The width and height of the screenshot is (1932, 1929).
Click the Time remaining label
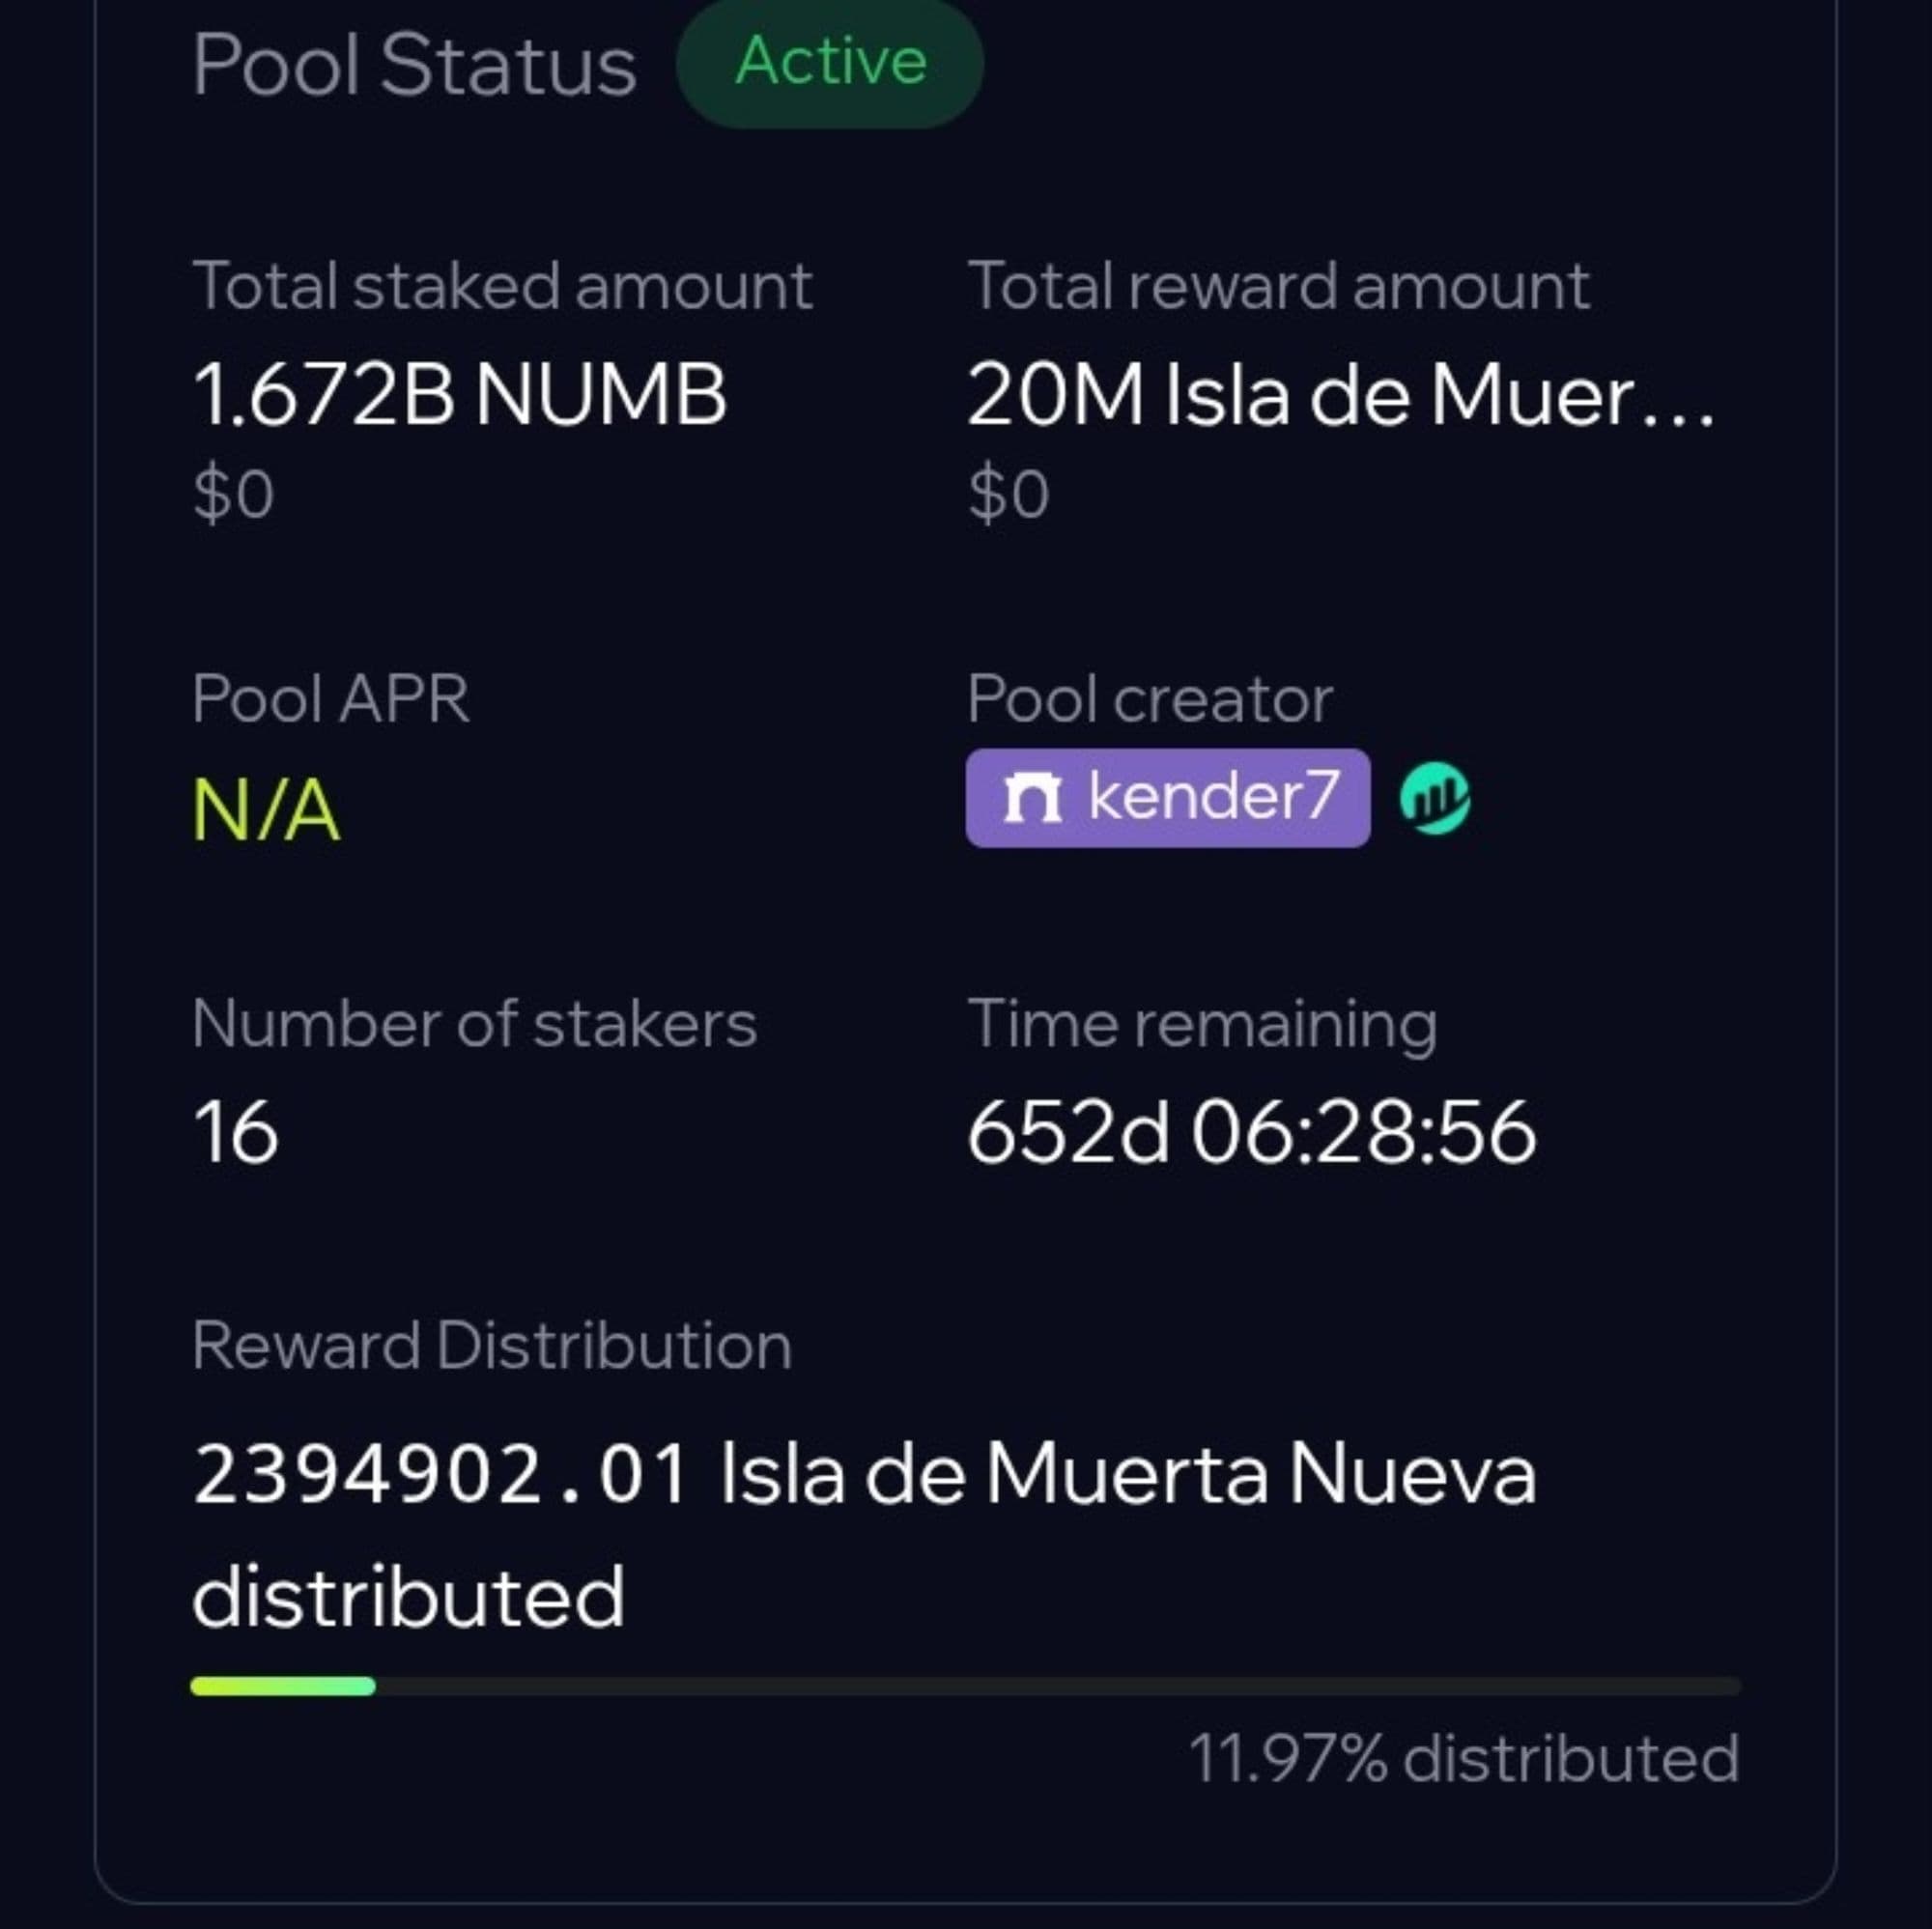1202,1025
